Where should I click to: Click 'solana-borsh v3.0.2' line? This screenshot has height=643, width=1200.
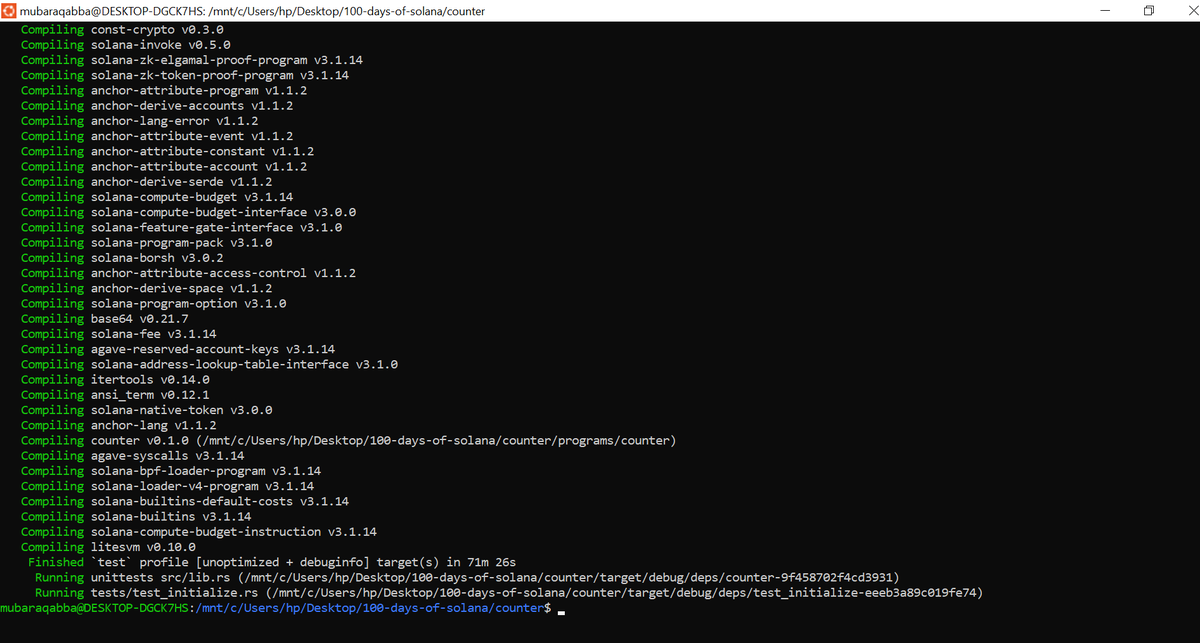122,258
